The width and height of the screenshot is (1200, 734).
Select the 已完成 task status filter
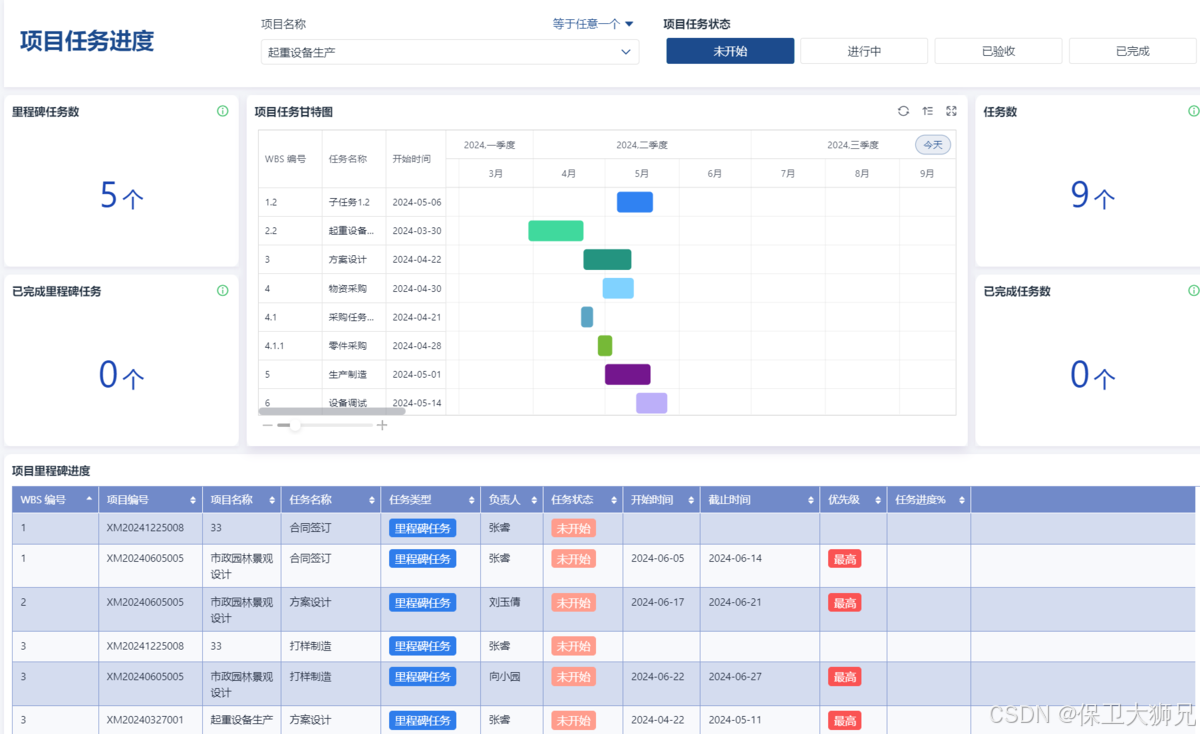[1132, 51]
